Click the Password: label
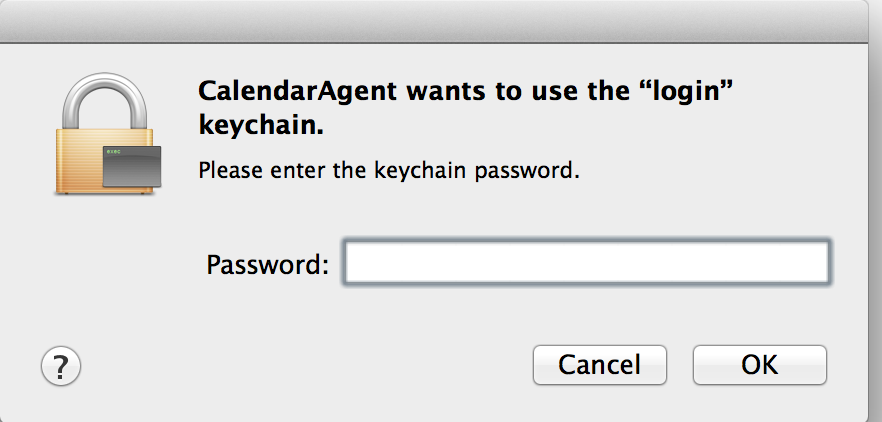The image size is (882, 422). point(267,265)
